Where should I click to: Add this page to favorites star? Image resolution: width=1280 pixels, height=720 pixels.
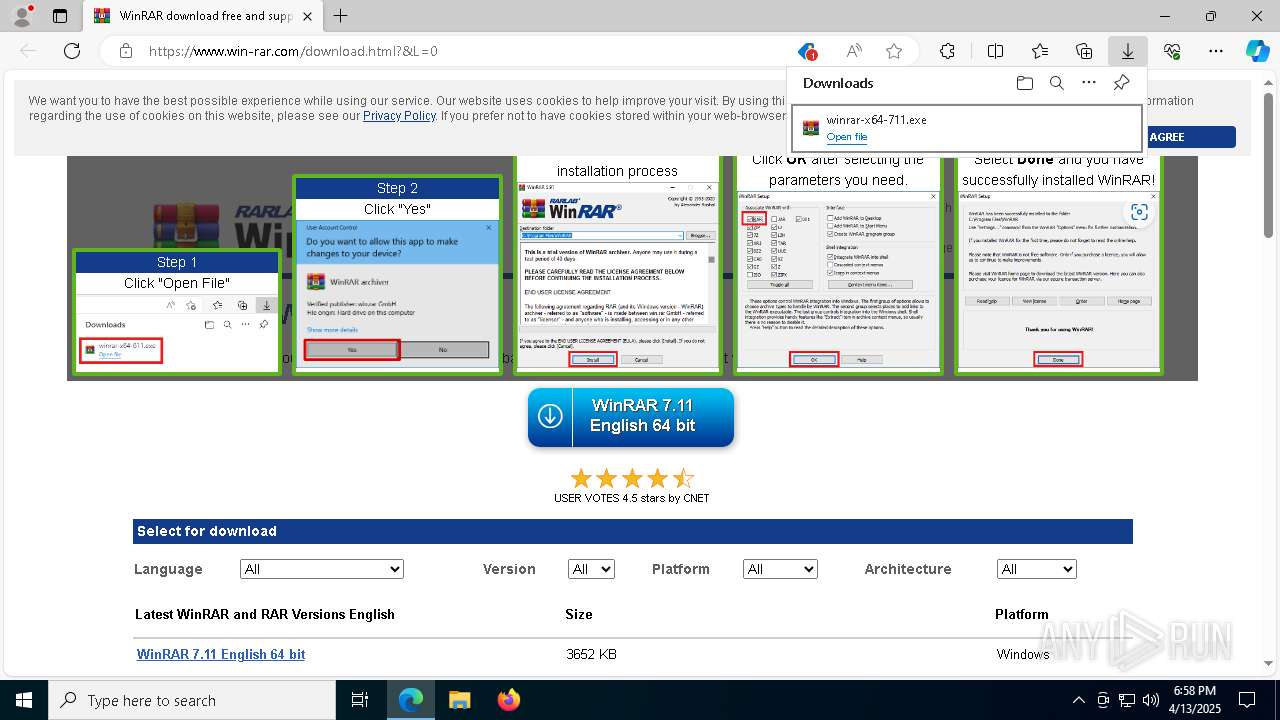[x=894, y=51]
